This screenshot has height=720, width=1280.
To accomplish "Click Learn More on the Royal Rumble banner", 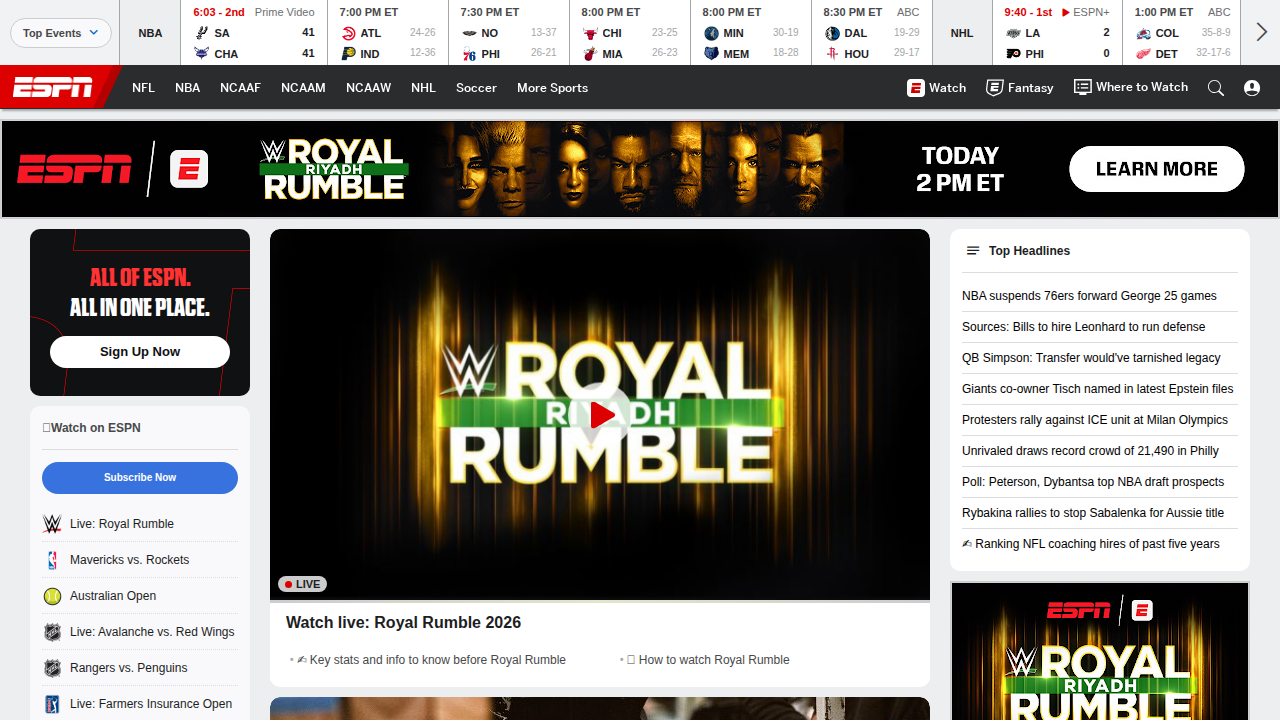I will point(1156,169).
